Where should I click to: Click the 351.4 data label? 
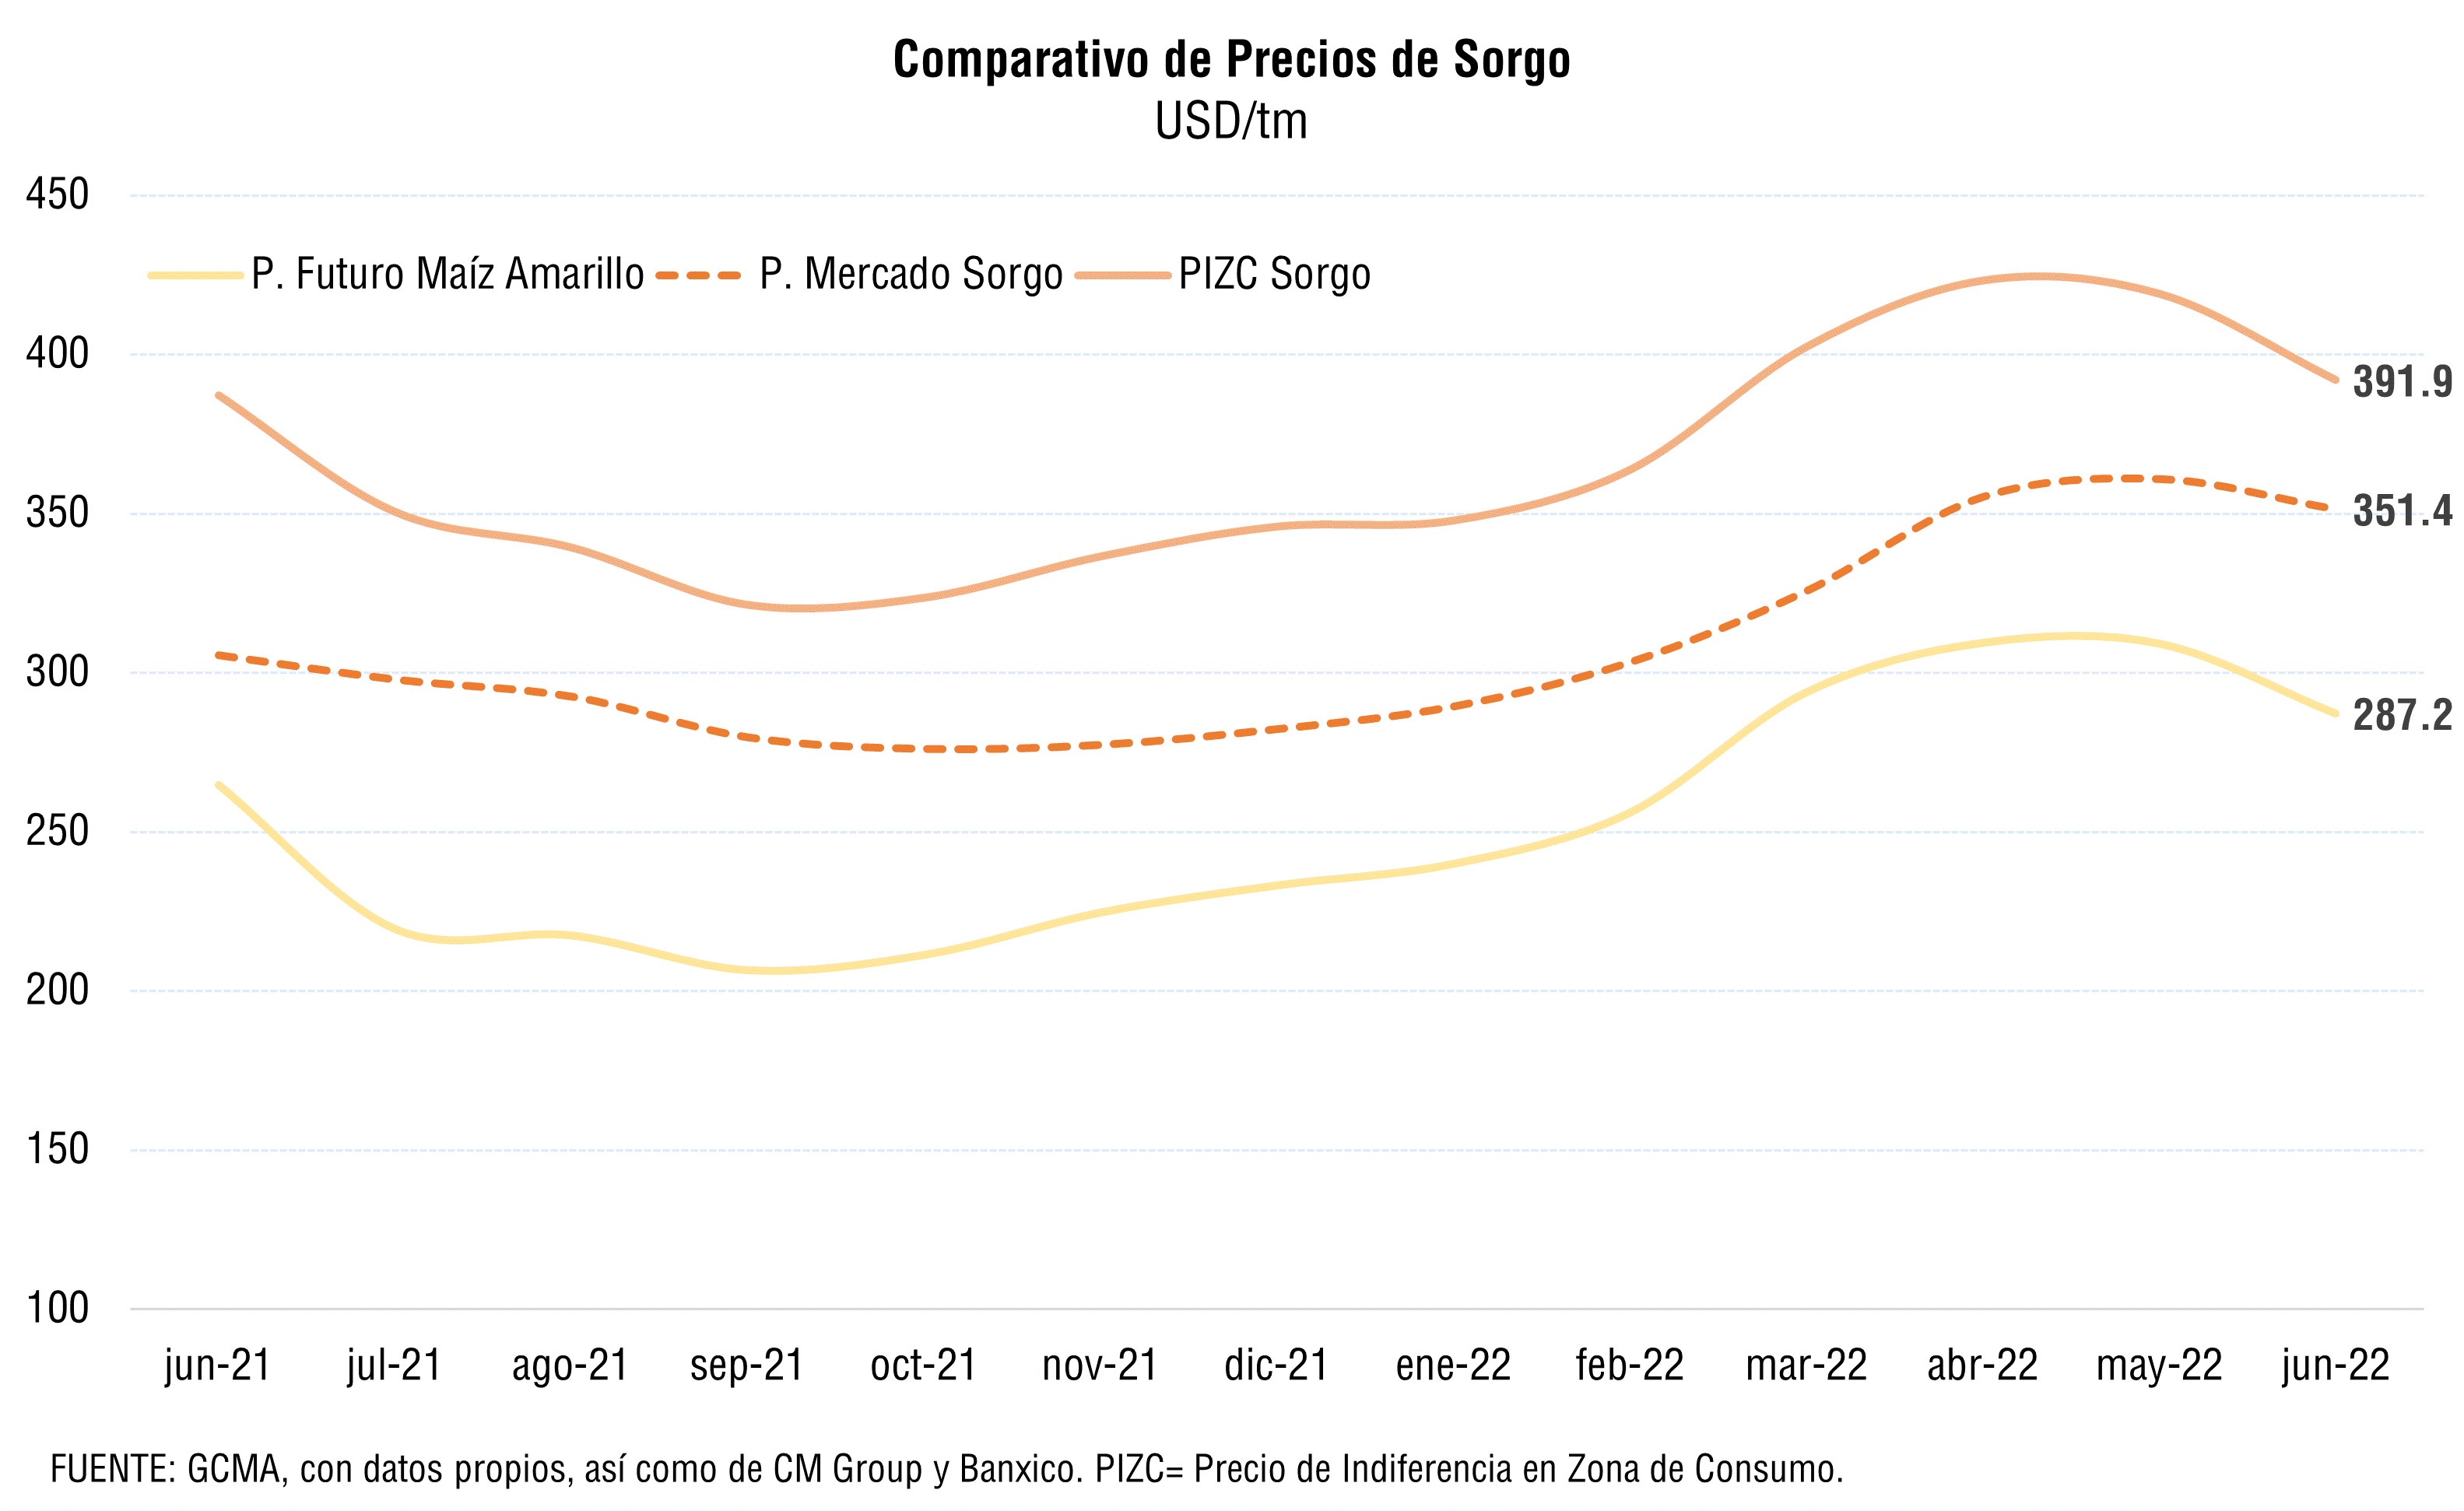(x=2401, y=511)
